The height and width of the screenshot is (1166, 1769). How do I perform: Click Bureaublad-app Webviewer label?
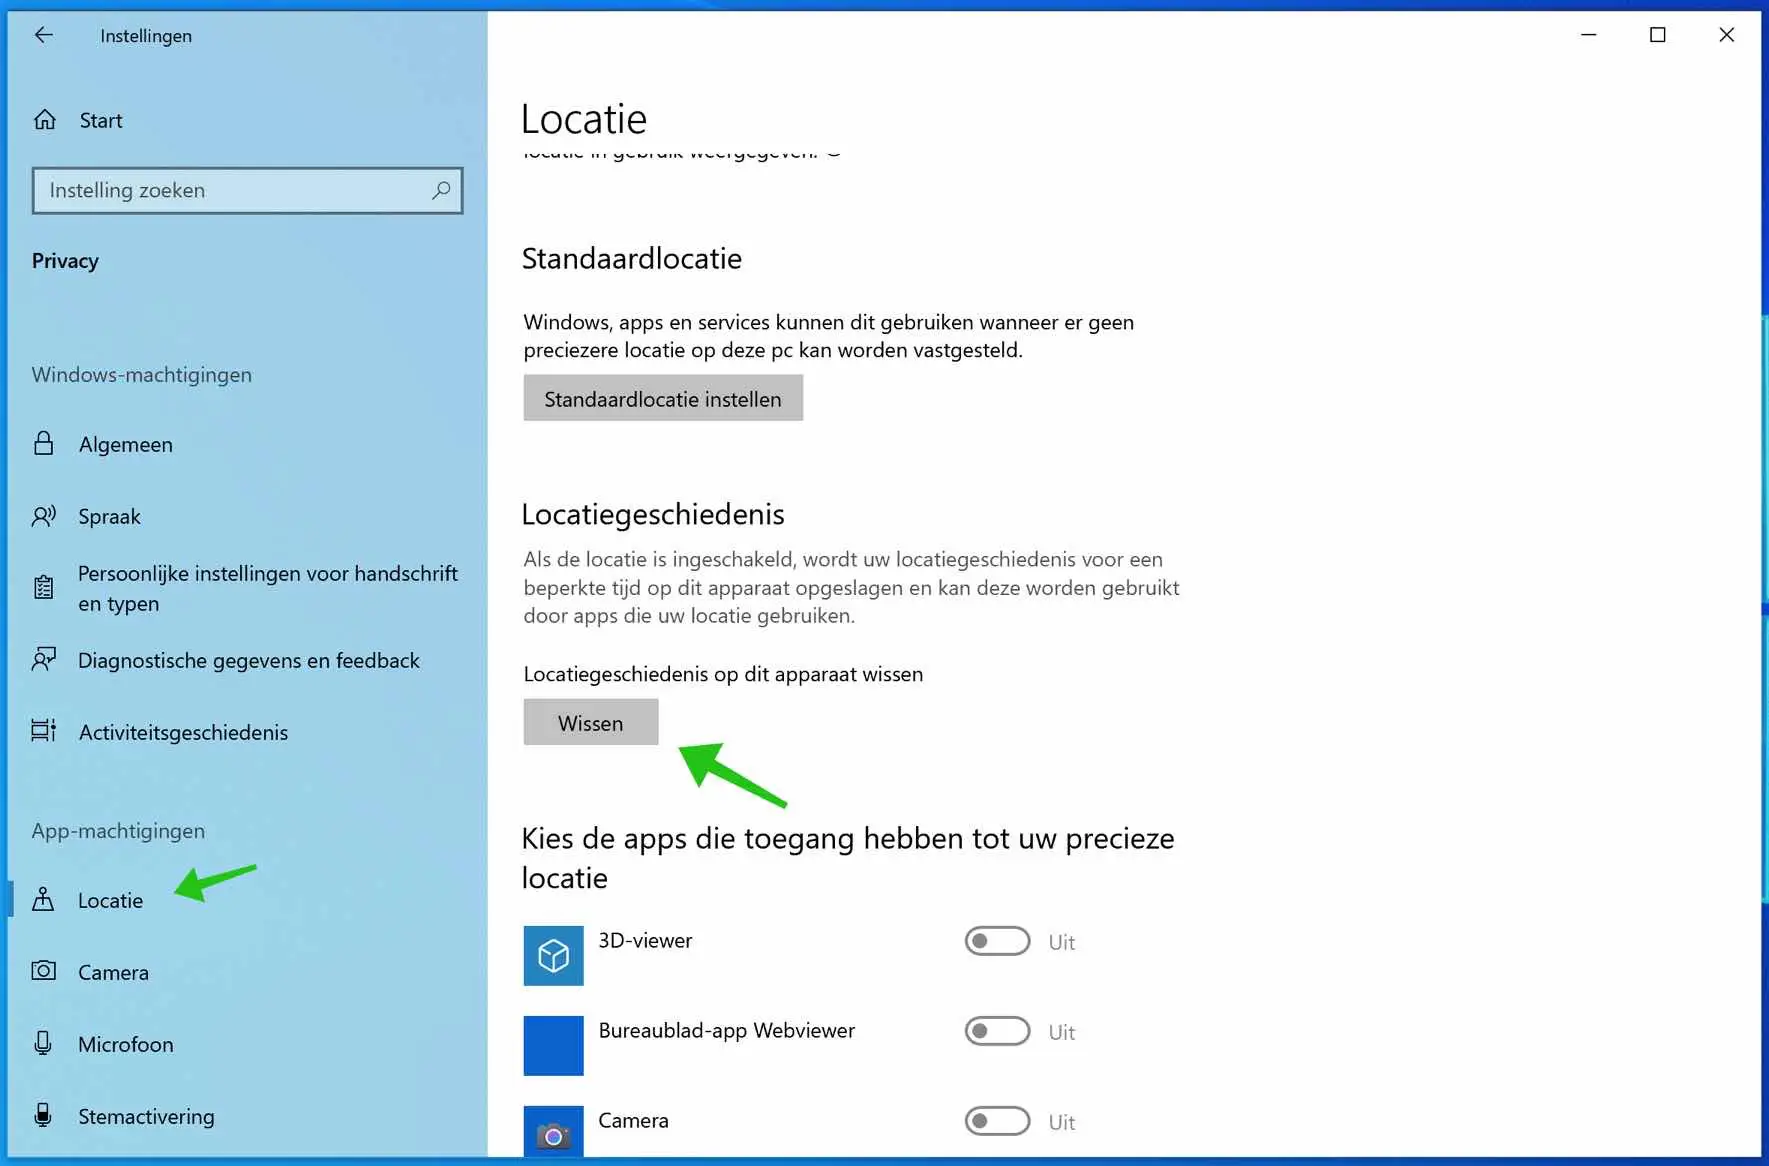pyautogui.click(x=727, y=1030)
